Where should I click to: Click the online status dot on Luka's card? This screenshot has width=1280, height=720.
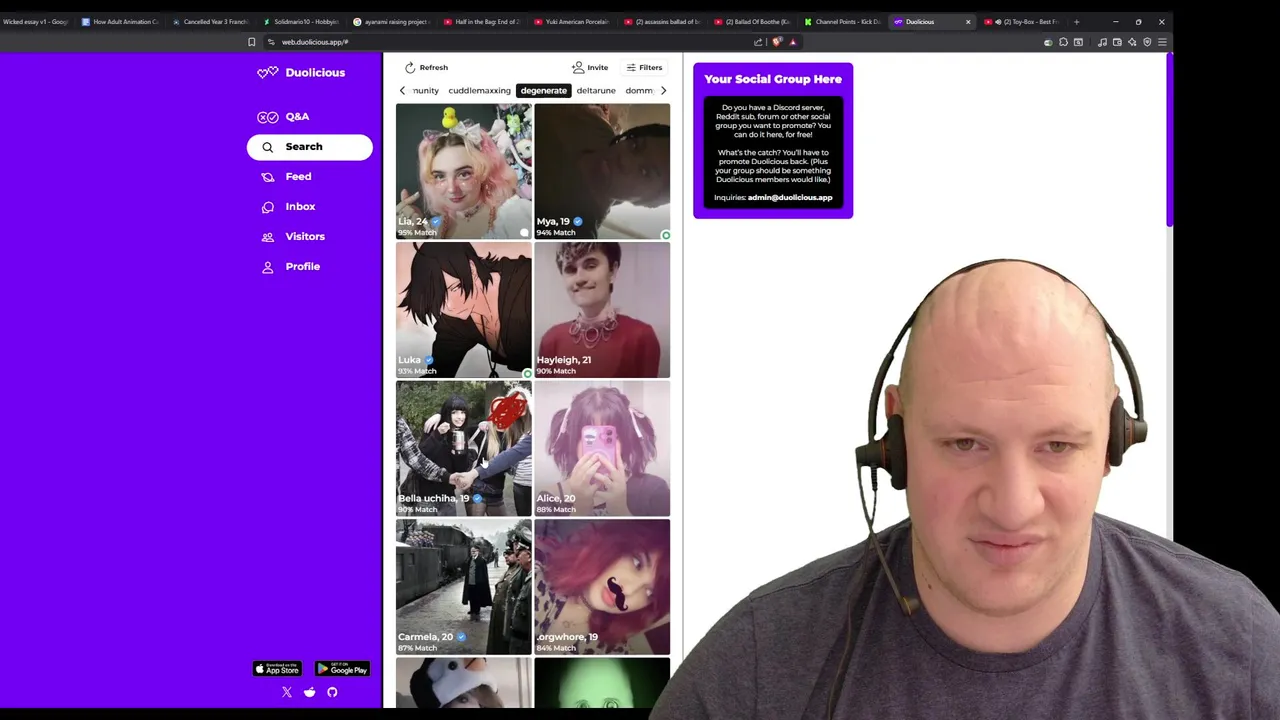pyautogui.click(x=527, y=374)
